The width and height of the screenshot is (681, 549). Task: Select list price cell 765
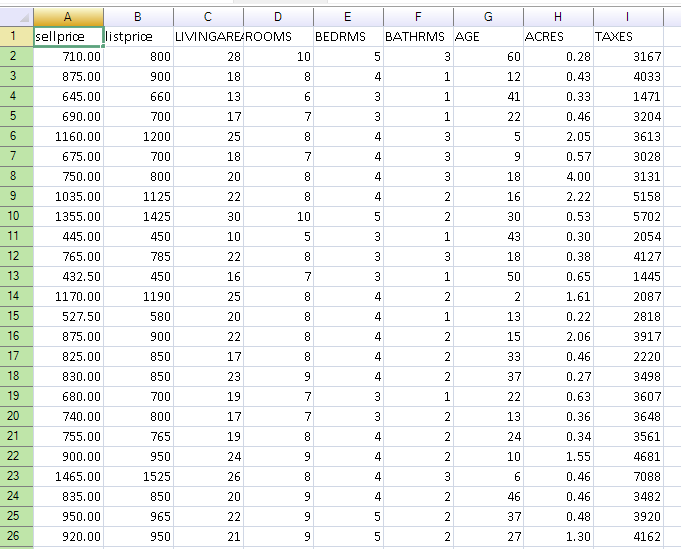tap(138, 436)
